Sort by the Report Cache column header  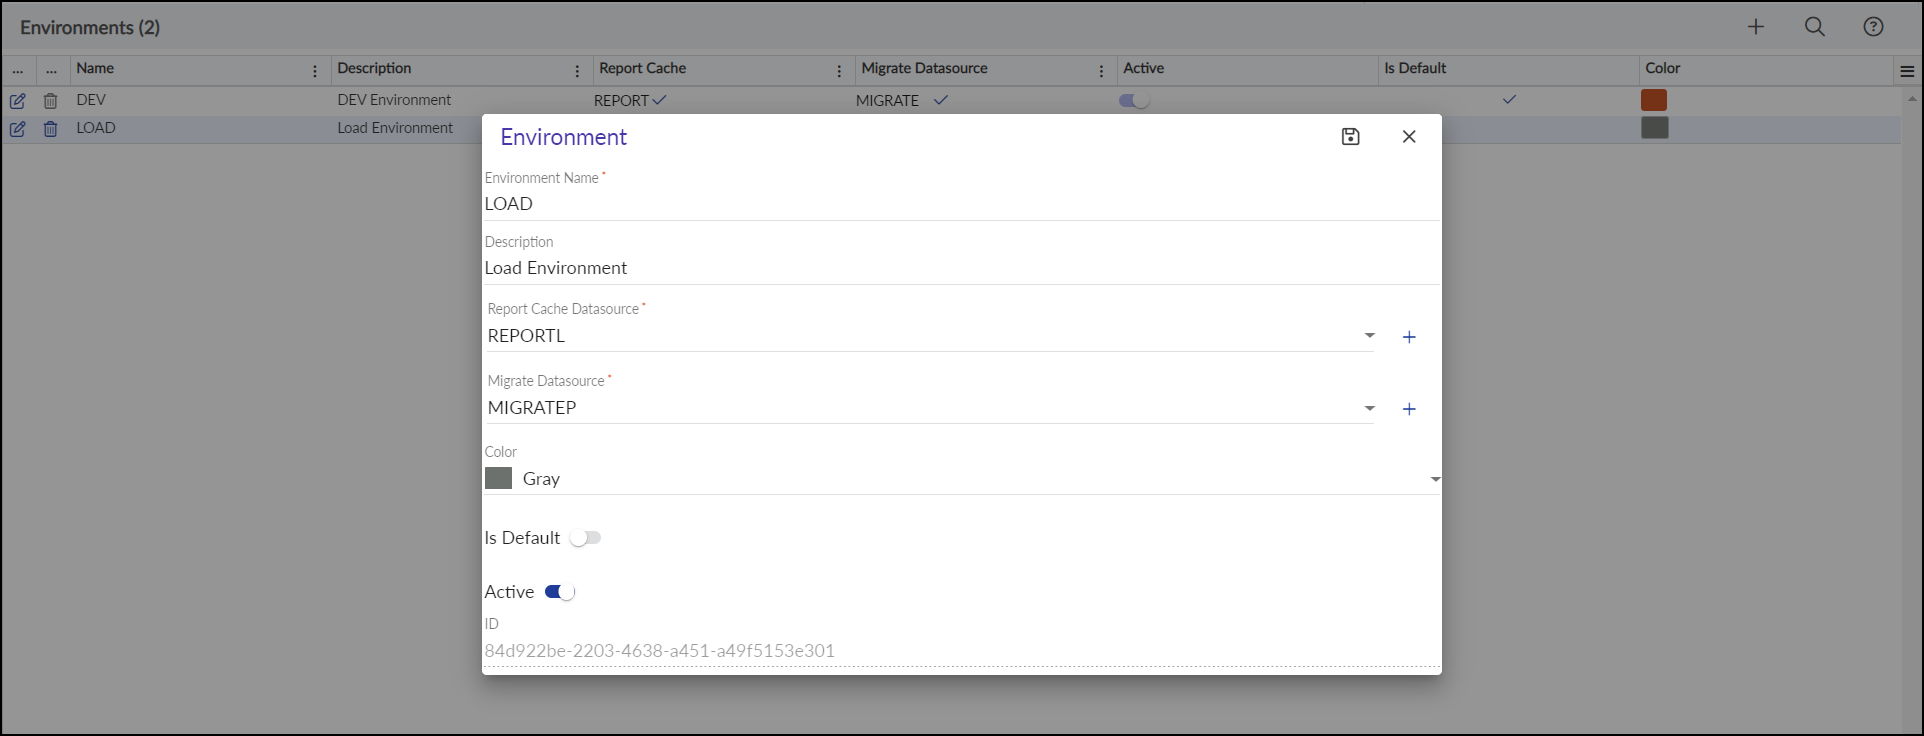tap(642, 68)
